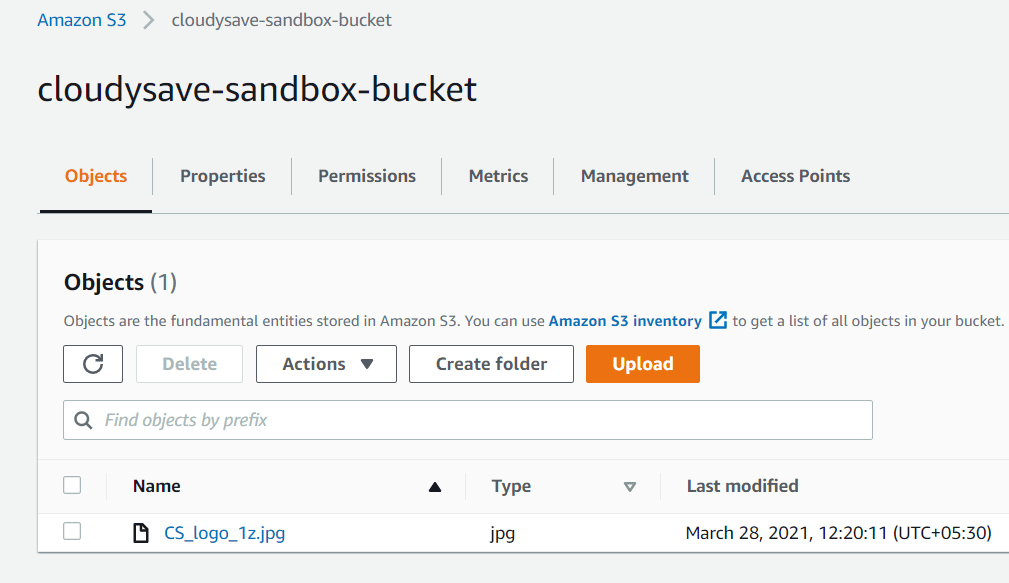Open the Actions dropdown menu
1009x583 pixels.
pos(326,364)
